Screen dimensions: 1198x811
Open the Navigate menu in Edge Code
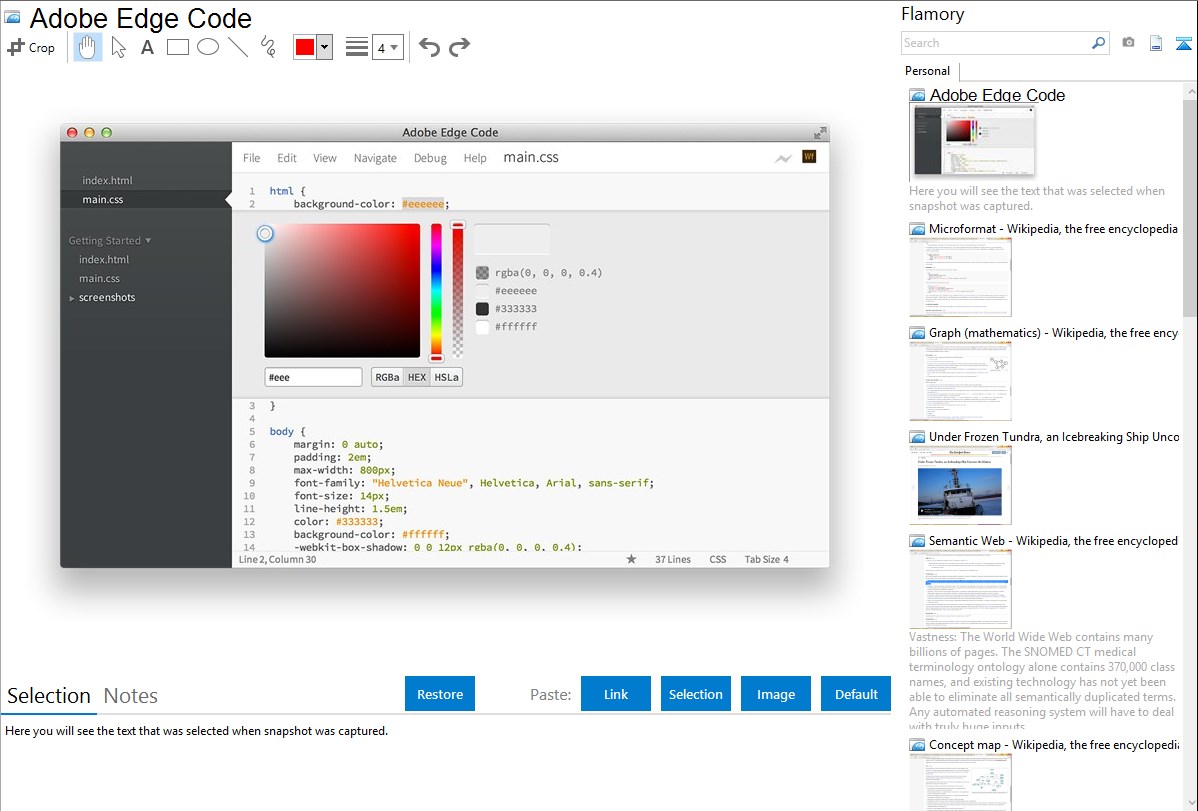tap(375, 158)
